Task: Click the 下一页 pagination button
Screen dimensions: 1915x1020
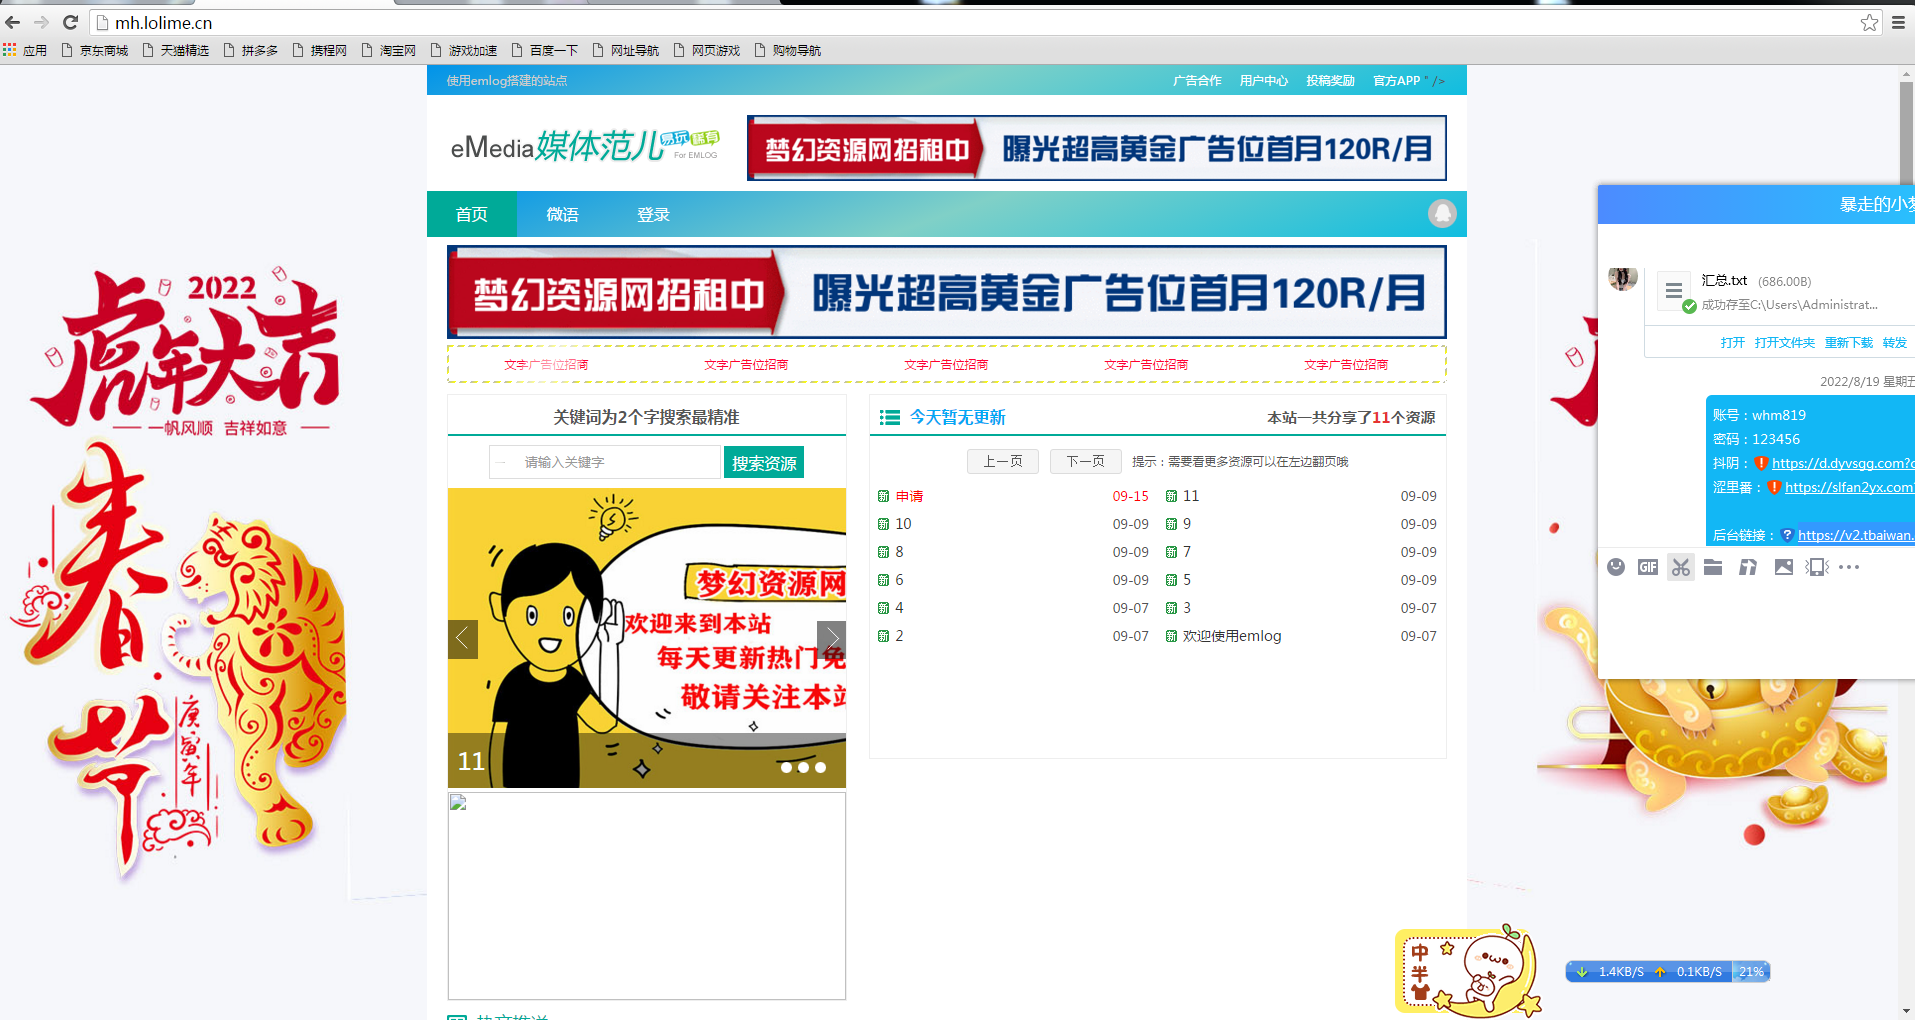Action: 1085,461
